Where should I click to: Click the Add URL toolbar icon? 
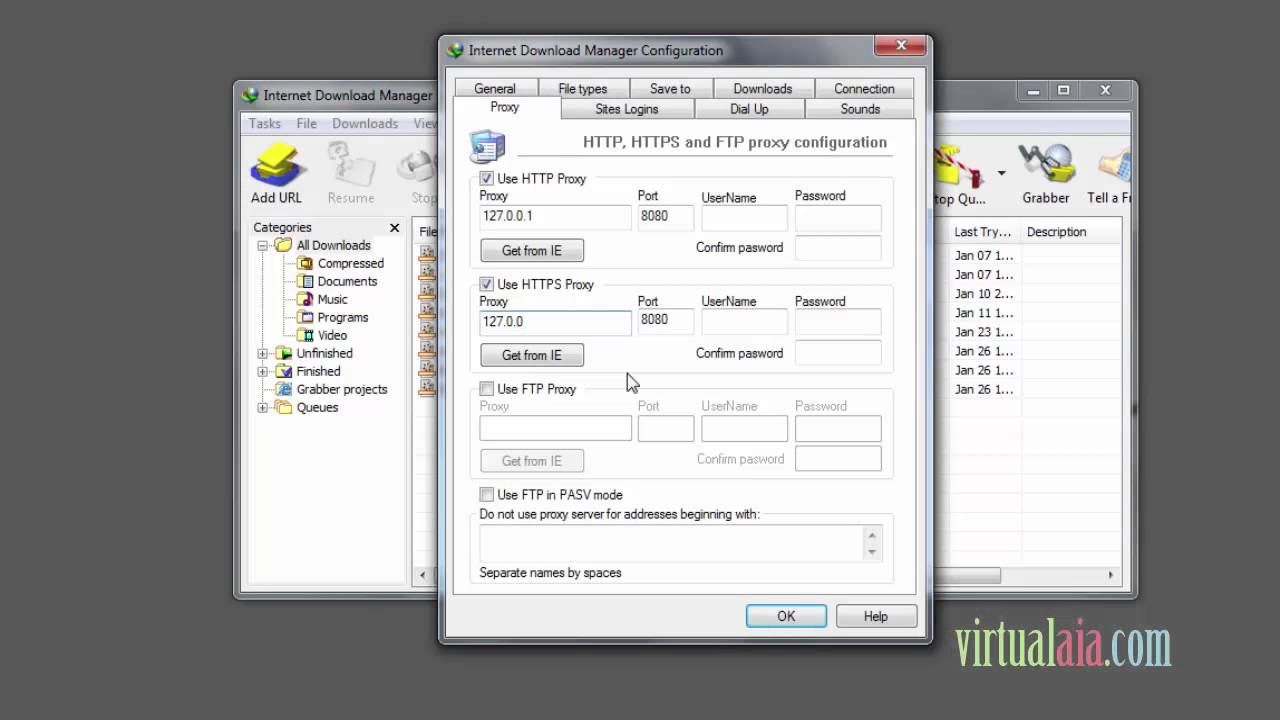pyautogui.click(x=276, y=174)
